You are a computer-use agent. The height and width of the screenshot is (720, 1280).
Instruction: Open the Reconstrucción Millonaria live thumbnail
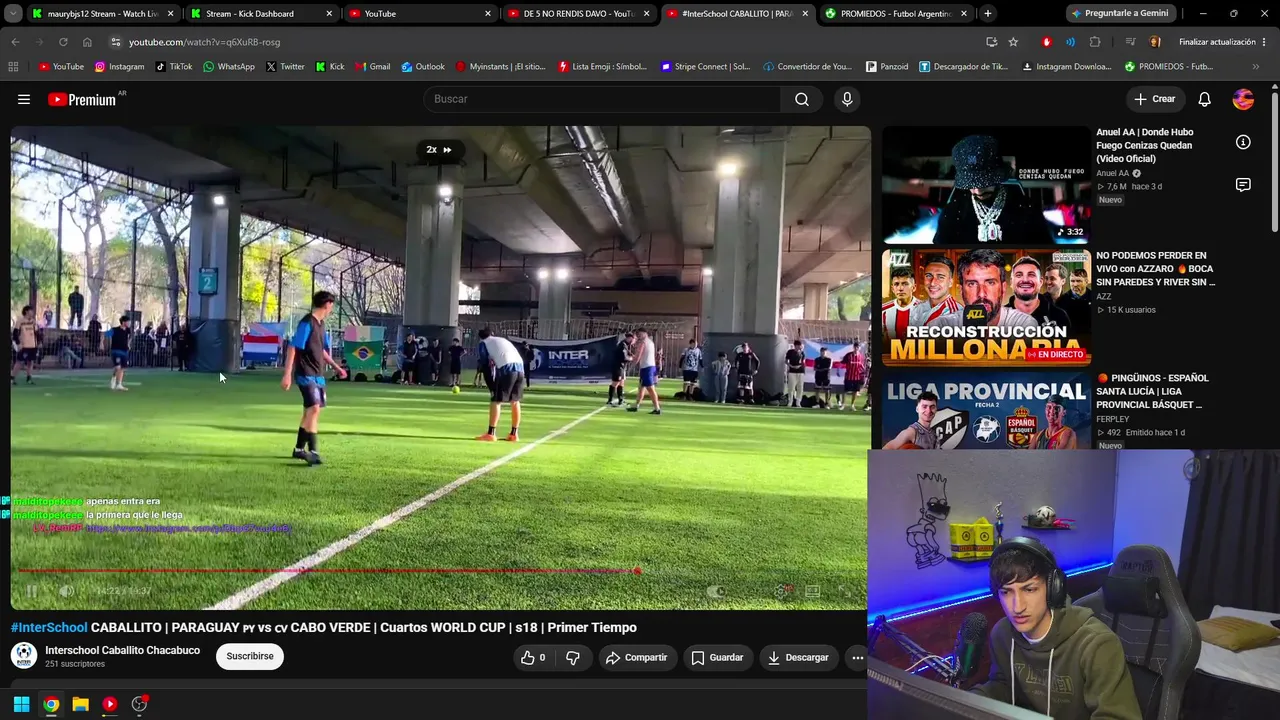tap(986, 308)
